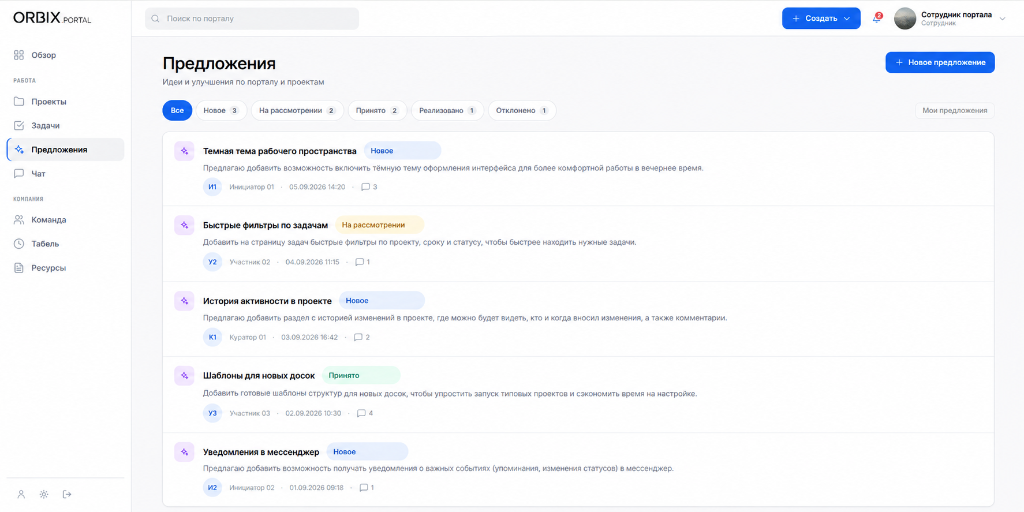Click the У3 author avatar badge
The height and width of the screenshot is (512, 1024).
pos(212,413)
